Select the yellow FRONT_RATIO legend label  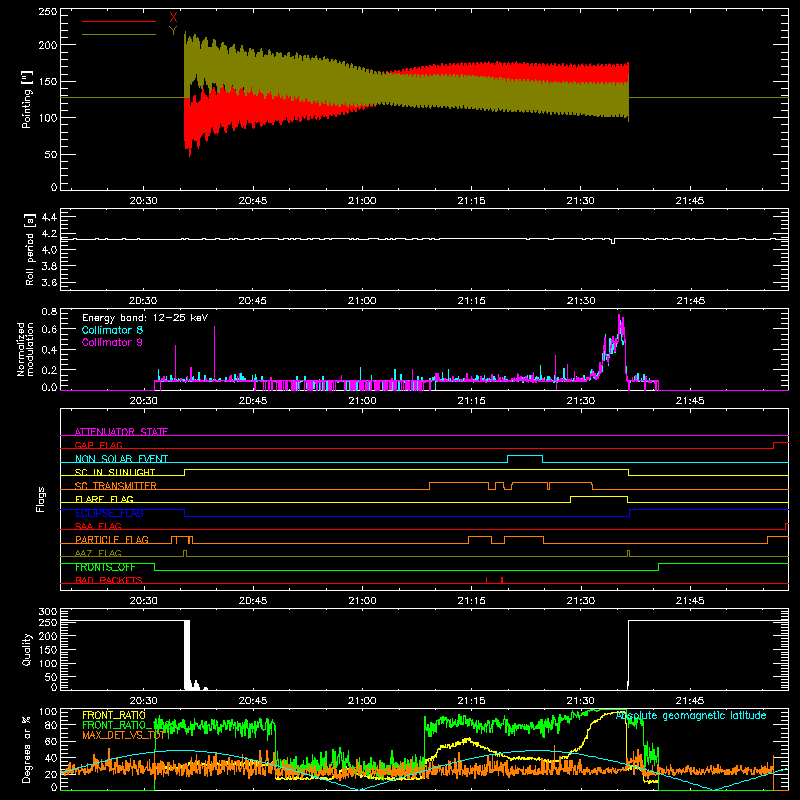pyautogui.click(x=114, y=715)
